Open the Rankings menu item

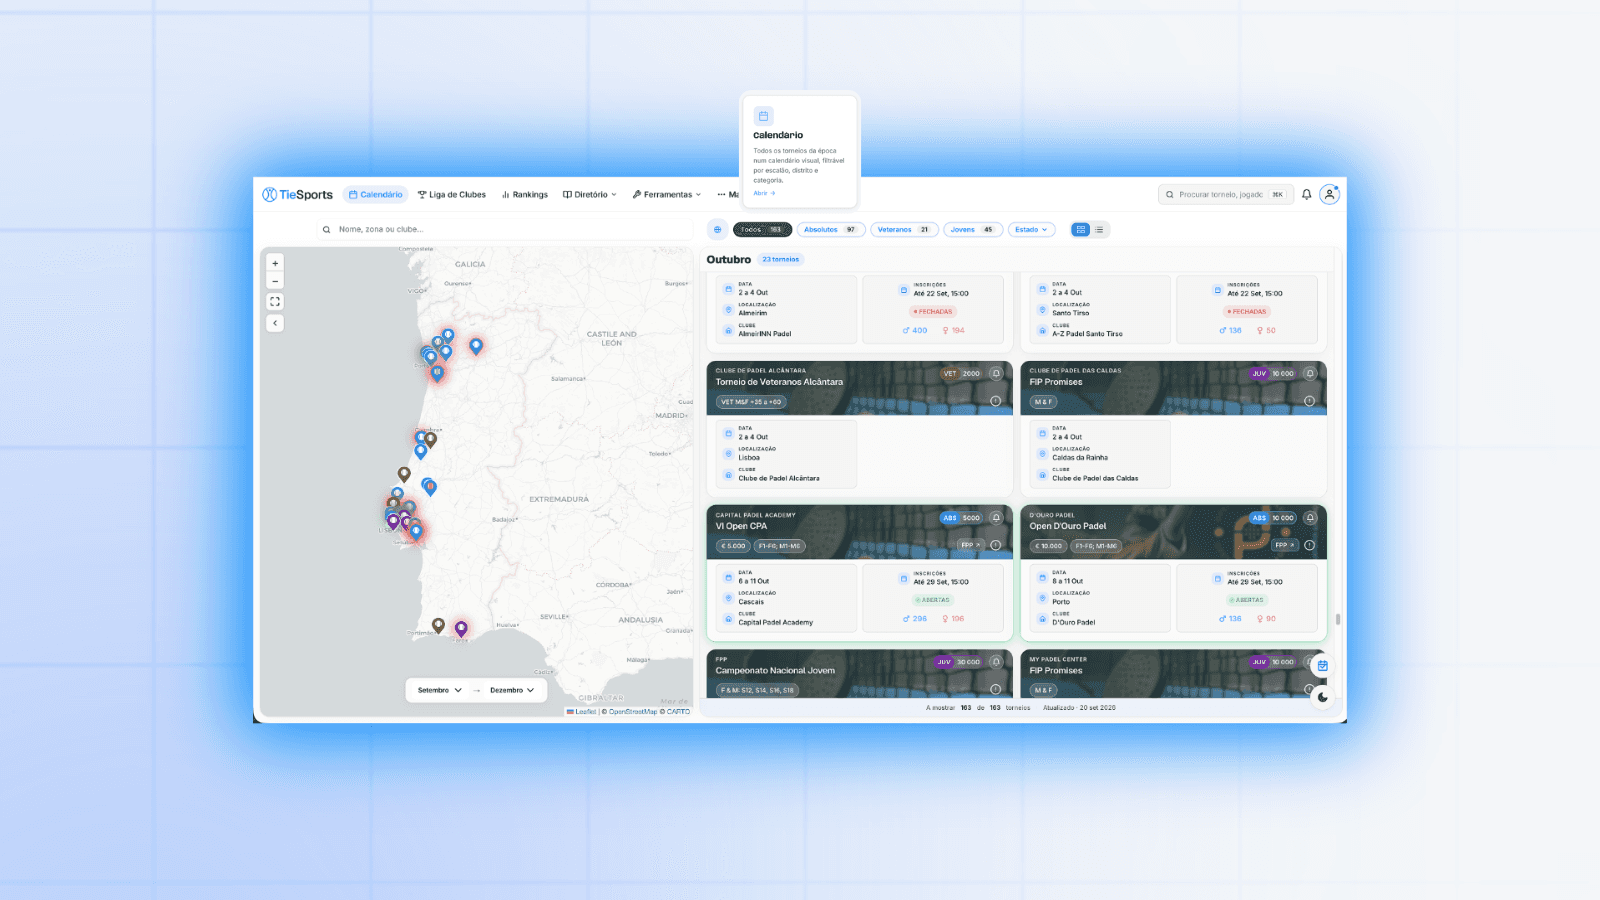pyautogui.click(x=525, y=195)
